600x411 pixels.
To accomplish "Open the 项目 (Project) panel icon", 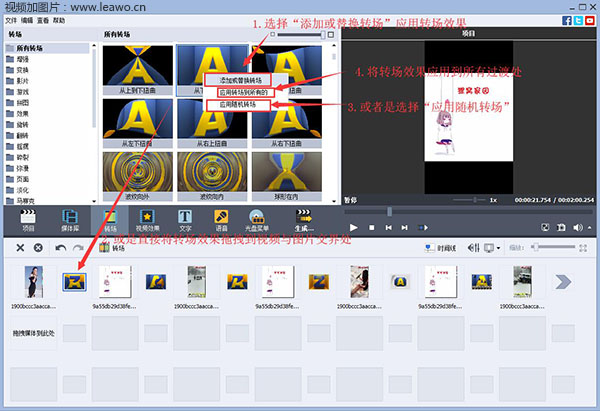I will click(x=28, y=220).
